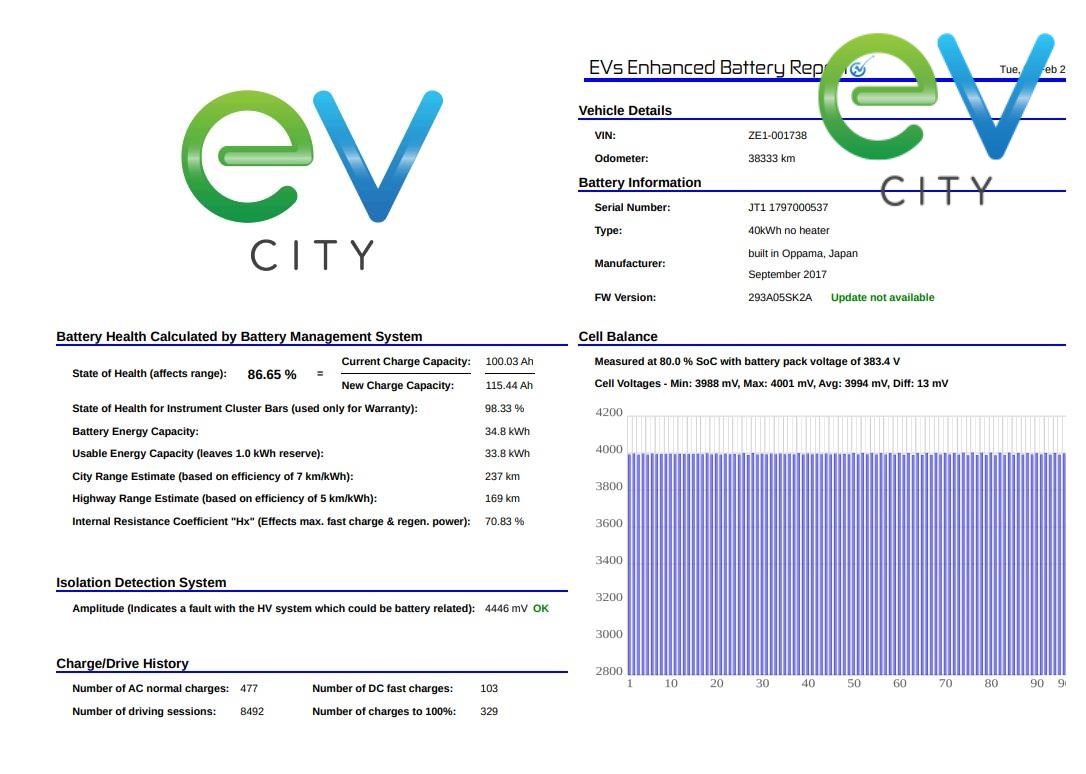Click the "FW Version:" label

coord(625,298)
